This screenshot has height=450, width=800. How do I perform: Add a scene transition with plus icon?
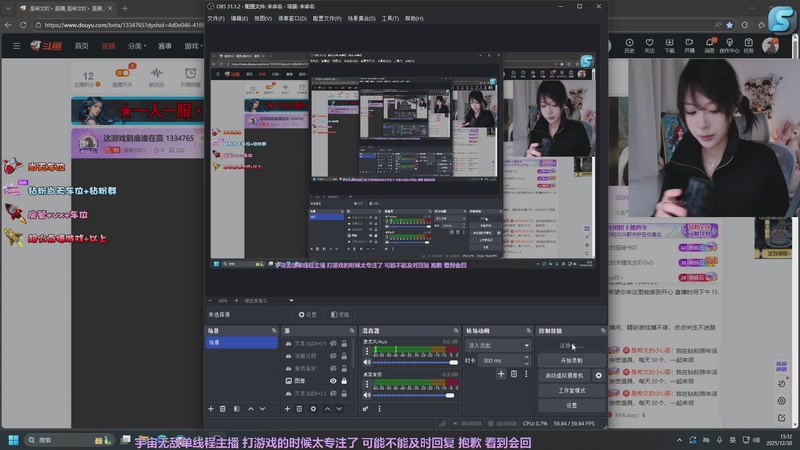pyautogui.click(x=501, y=374)
